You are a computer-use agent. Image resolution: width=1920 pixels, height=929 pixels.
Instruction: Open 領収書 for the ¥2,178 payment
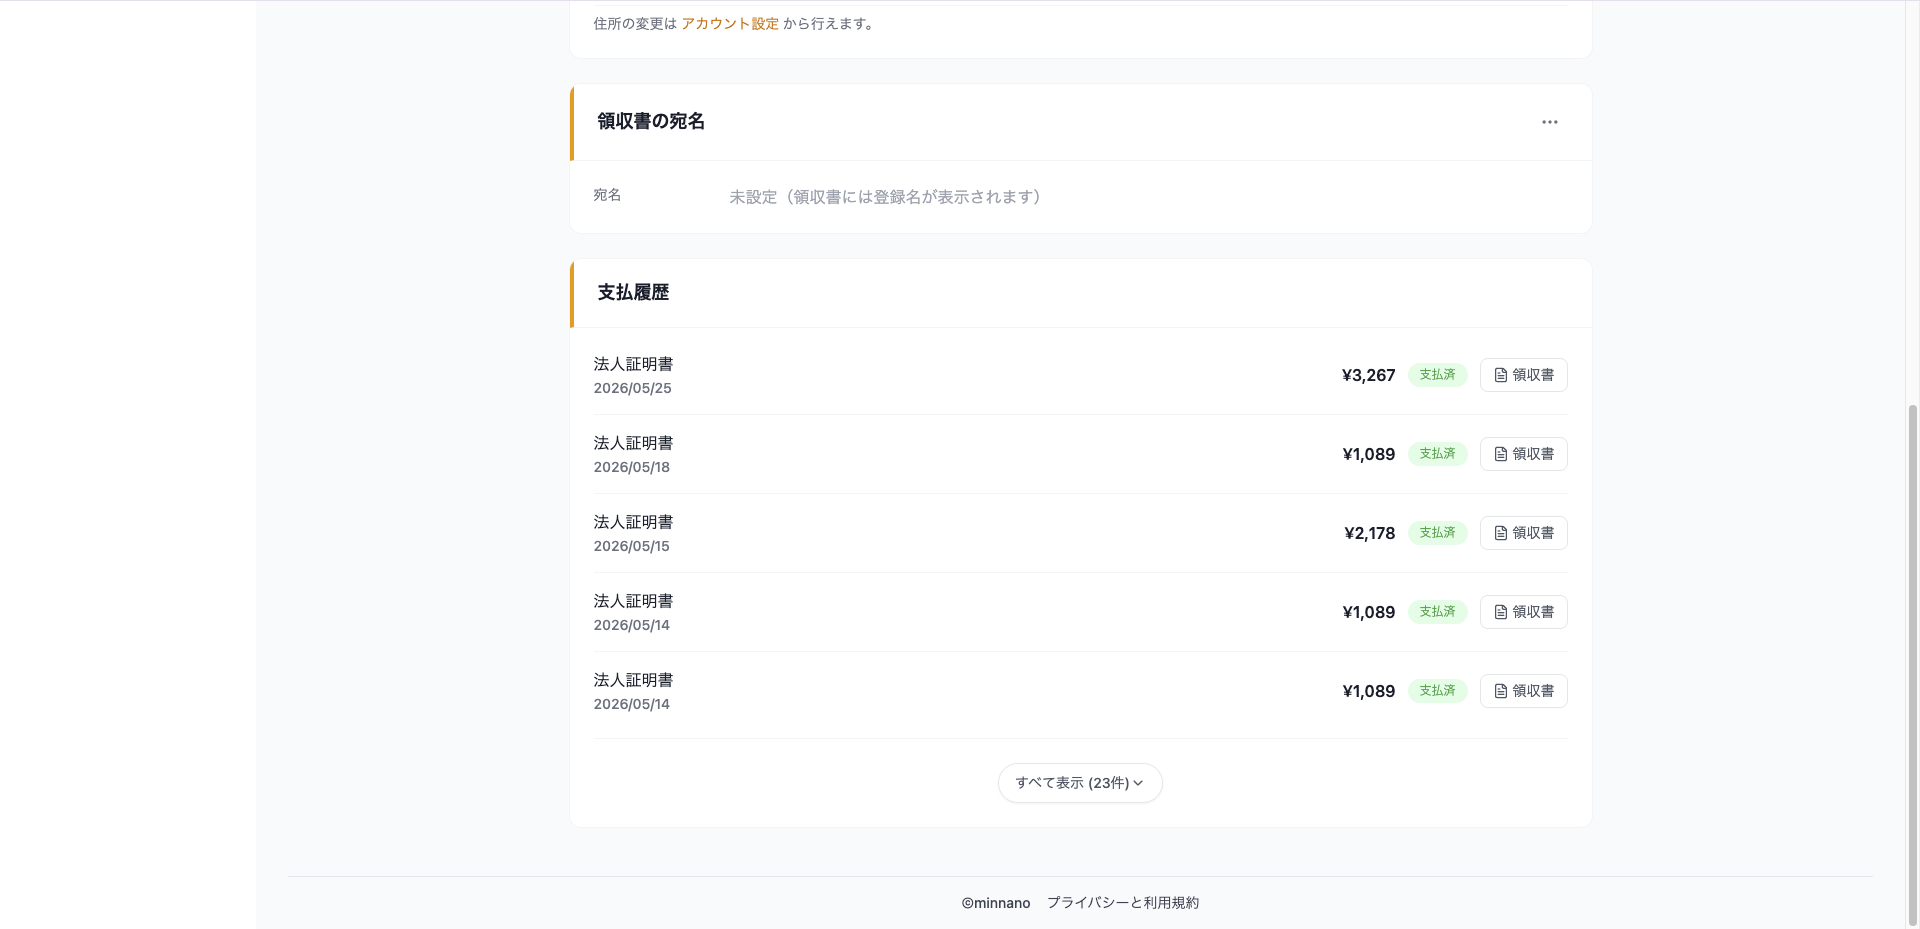[x=1523, y=533]
